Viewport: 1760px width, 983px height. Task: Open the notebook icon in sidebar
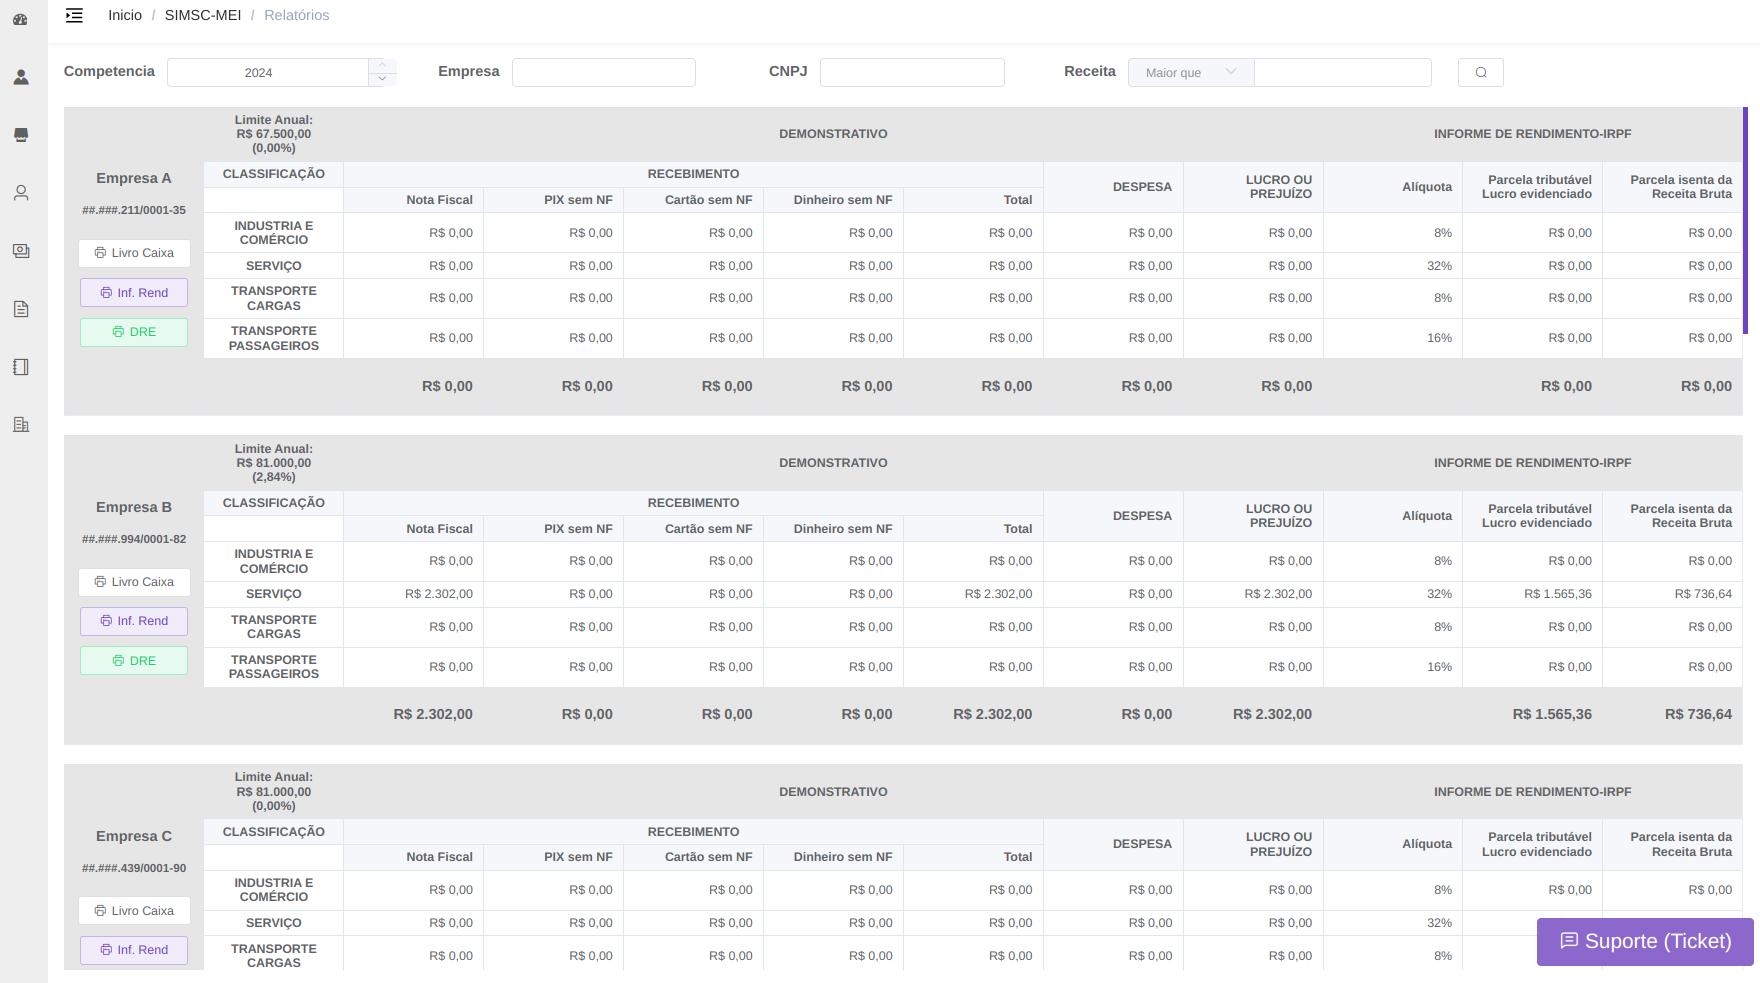click(x=21, y=367)
